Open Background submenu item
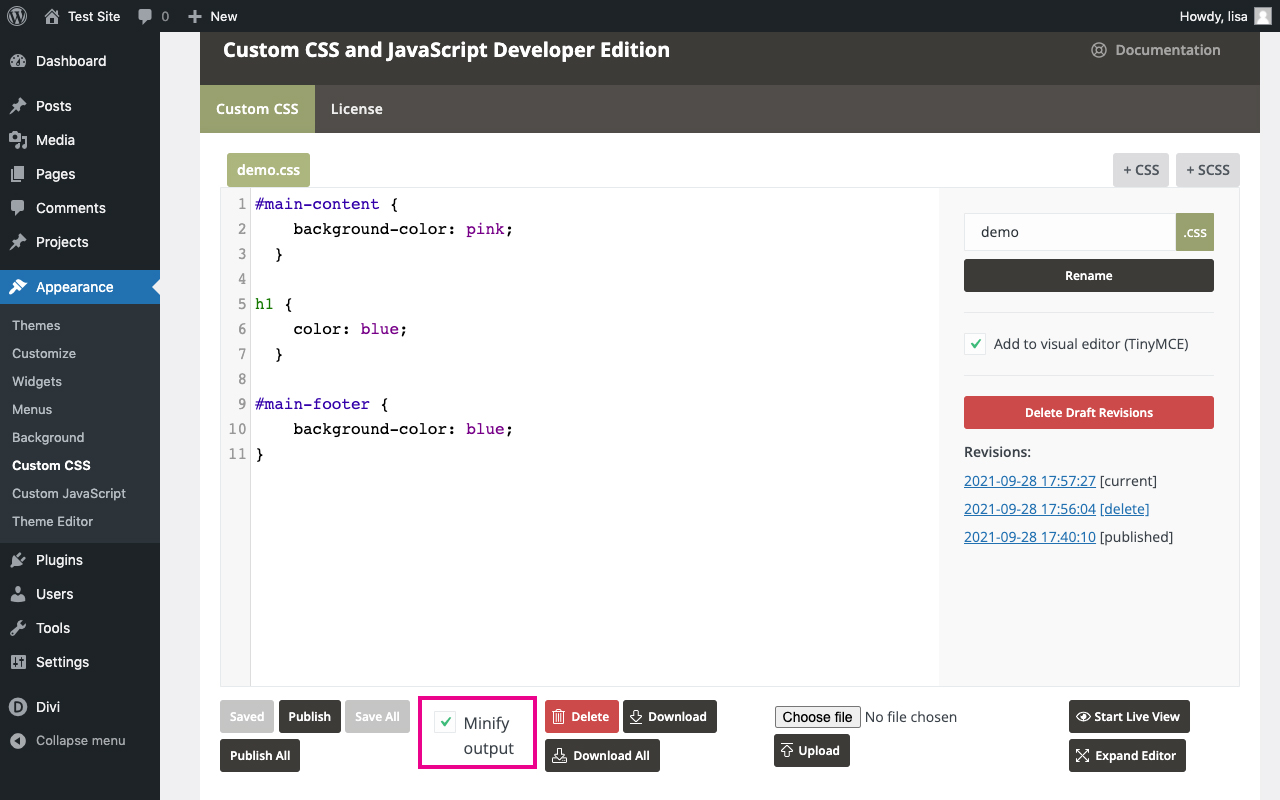Screen dimensions: 1280x800 (x=48, y=437)
